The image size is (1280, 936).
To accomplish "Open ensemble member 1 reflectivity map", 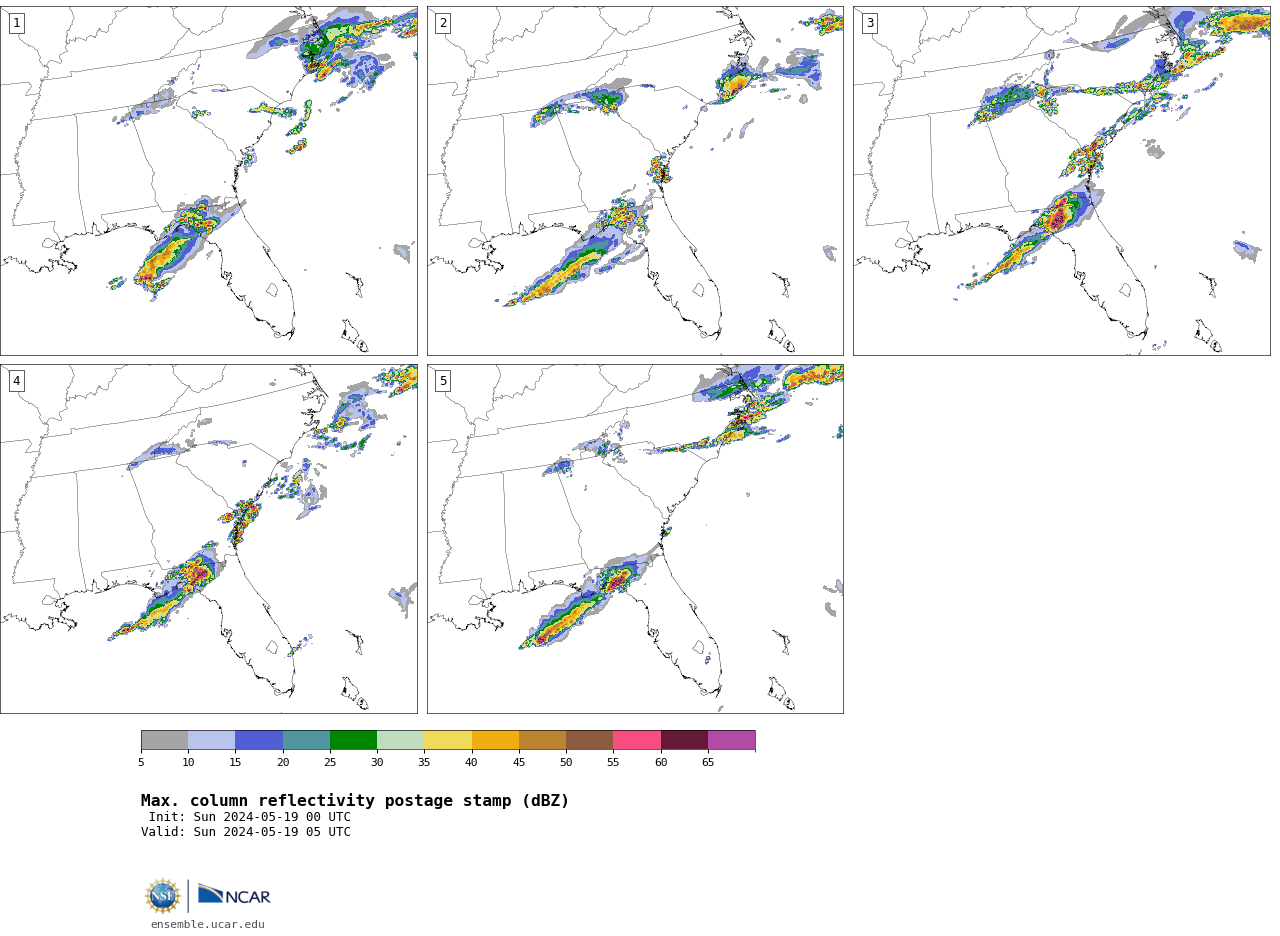I will pos(209,181).
